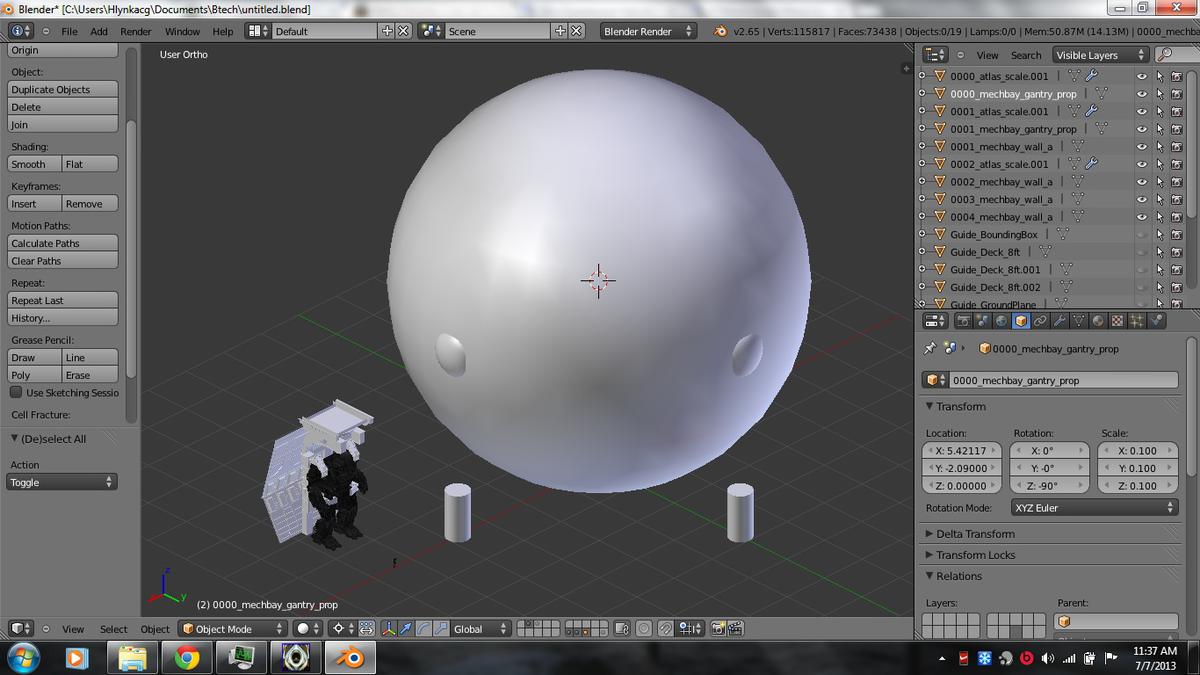Toggle eye visibility for 0000_atlas_scale.001
Image resolution: width=1200 pixels, height=675 pixels.
click(x=1141, y=76)
